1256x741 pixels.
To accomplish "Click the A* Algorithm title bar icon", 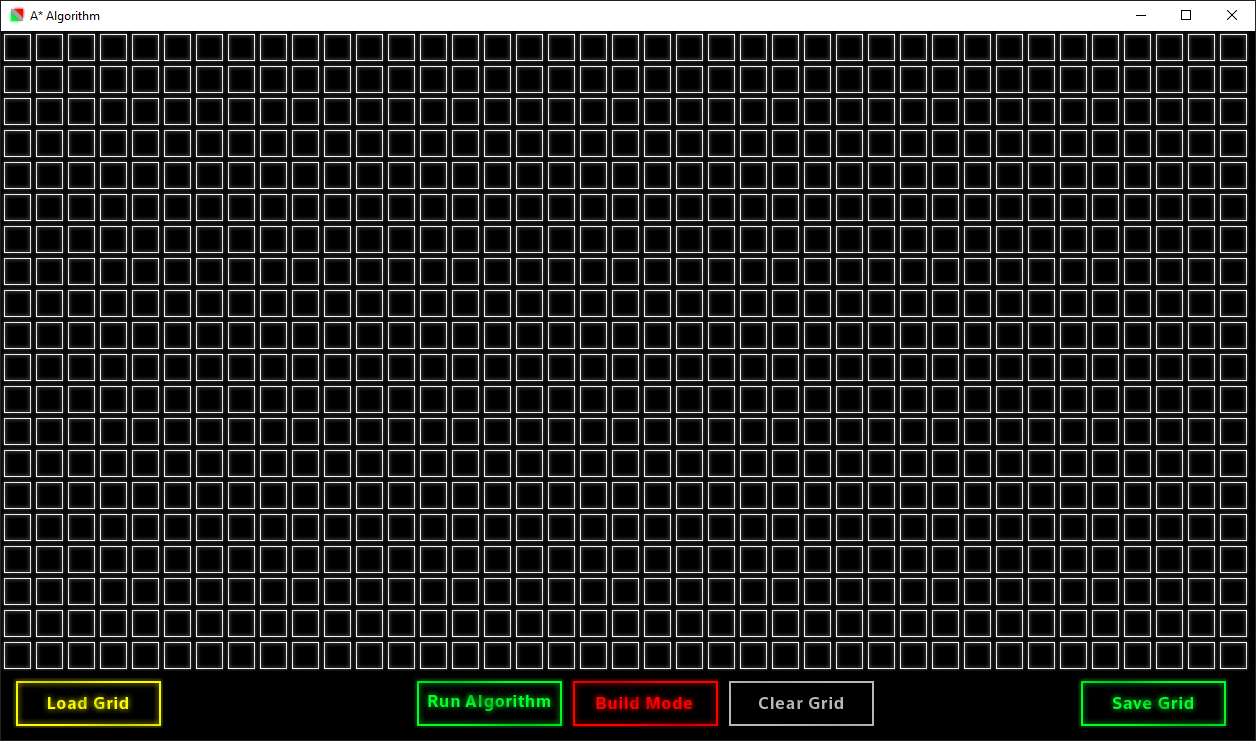I will pos(17,16).
